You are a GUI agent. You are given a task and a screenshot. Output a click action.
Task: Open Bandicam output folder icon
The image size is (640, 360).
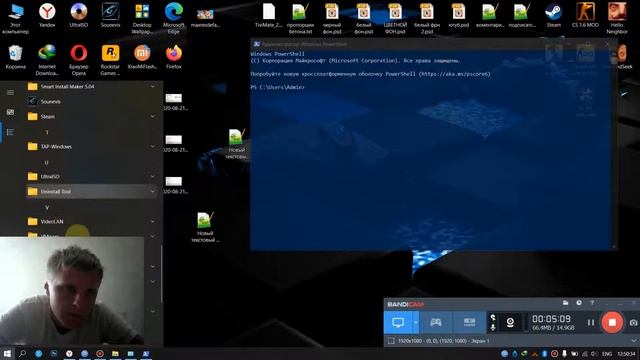[x=565, y=303]
